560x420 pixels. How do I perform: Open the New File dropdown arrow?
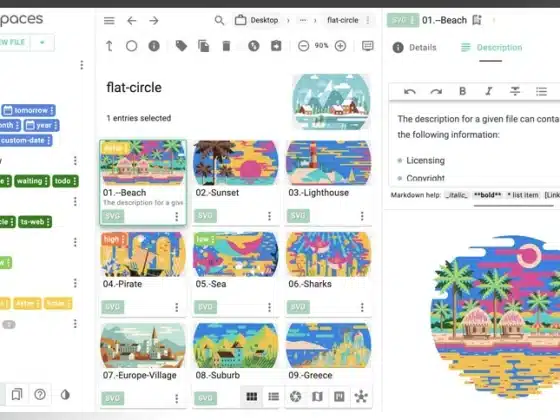[x=42, y=42]
